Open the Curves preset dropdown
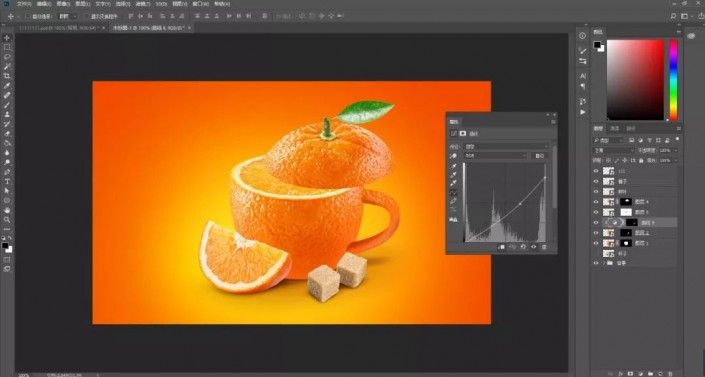The image size is (705, 377). [x=507, y=146]
